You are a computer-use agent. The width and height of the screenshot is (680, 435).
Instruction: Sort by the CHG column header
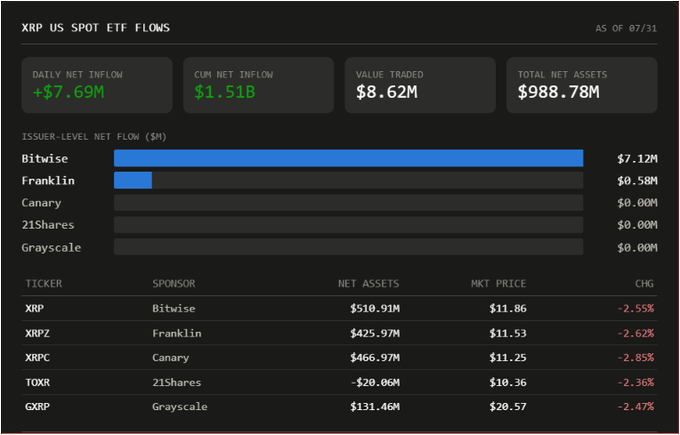tap(644, 284)
